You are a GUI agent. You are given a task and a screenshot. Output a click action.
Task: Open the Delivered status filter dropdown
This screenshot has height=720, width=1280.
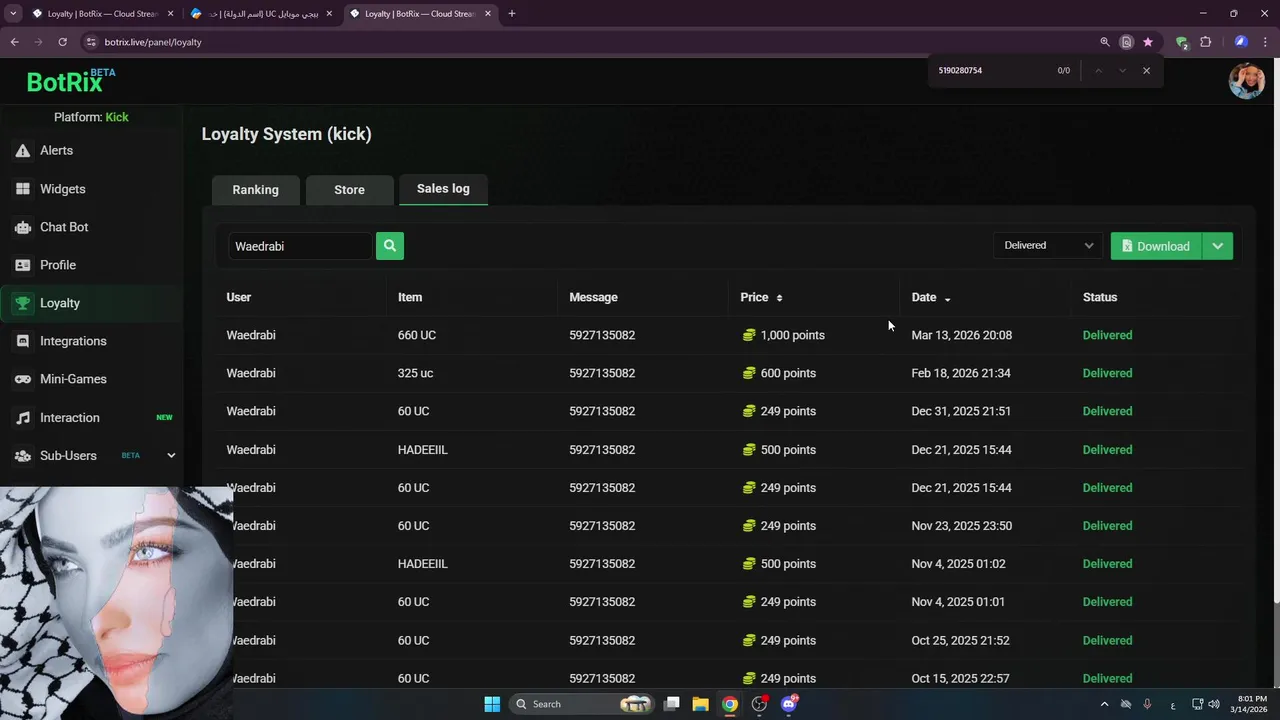click(x=1048, y=246)
